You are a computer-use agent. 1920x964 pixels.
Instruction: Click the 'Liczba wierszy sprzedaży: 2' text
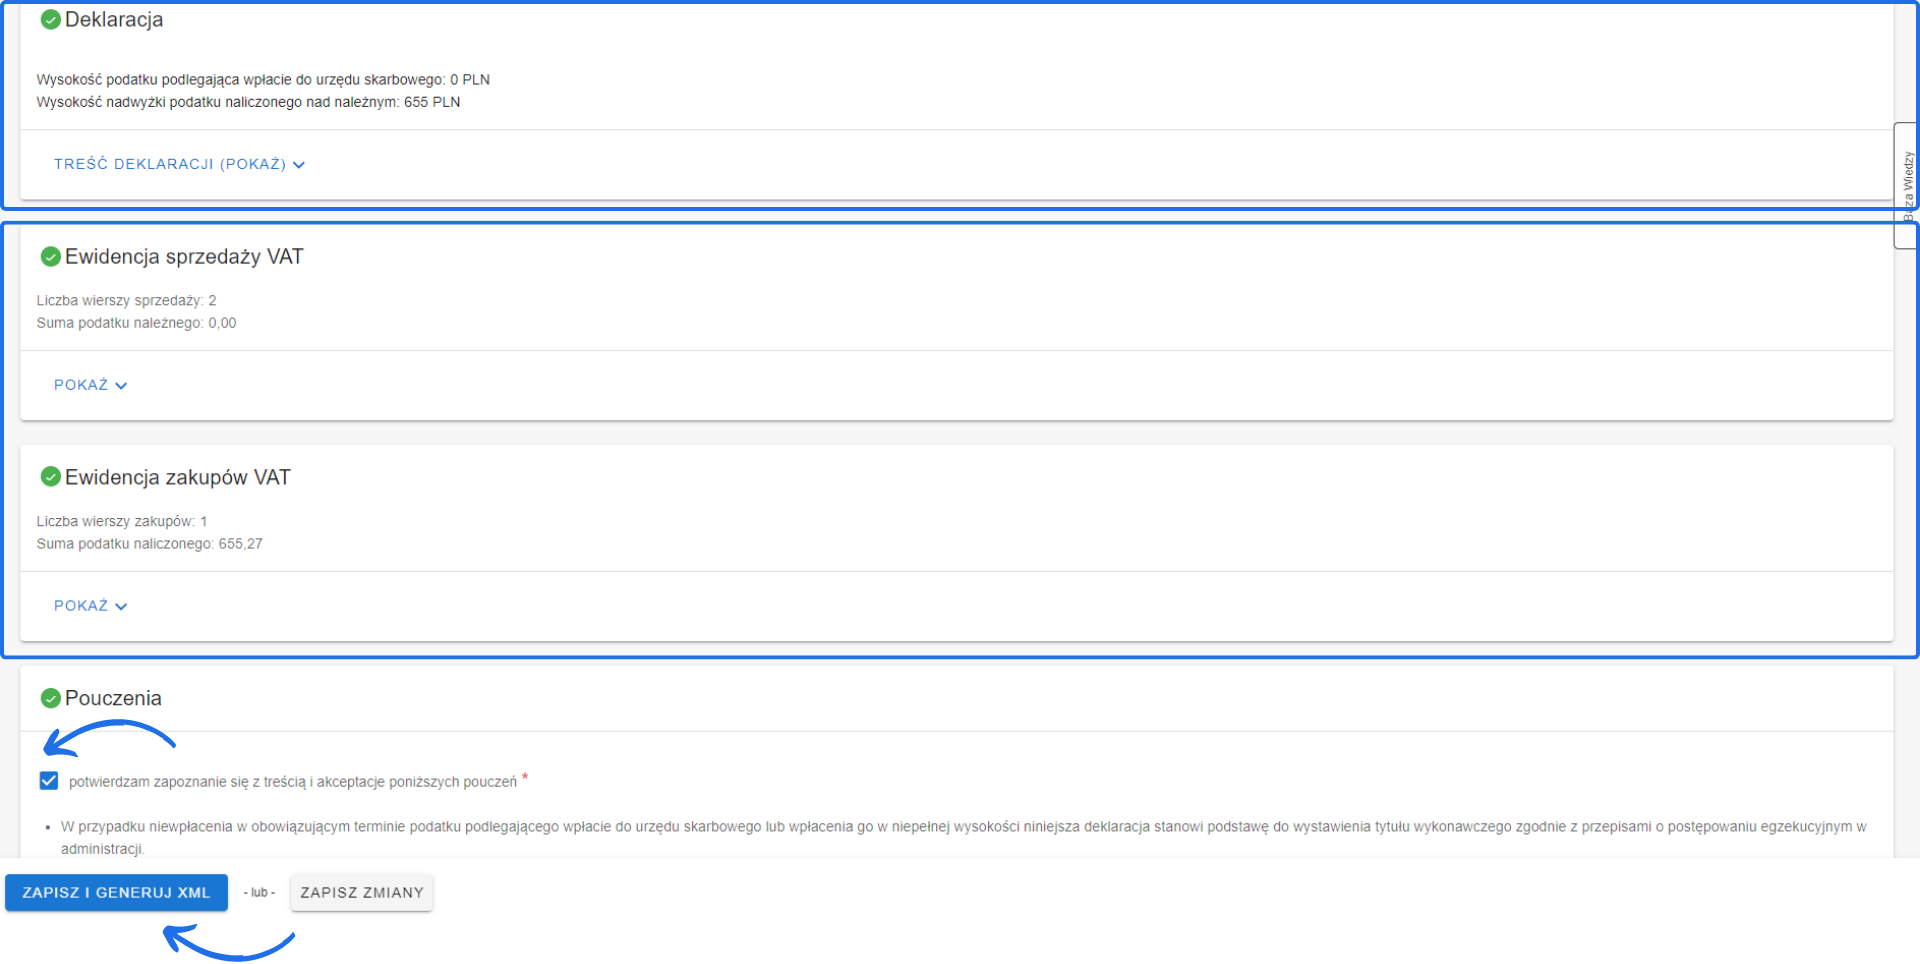click(127, 301)
